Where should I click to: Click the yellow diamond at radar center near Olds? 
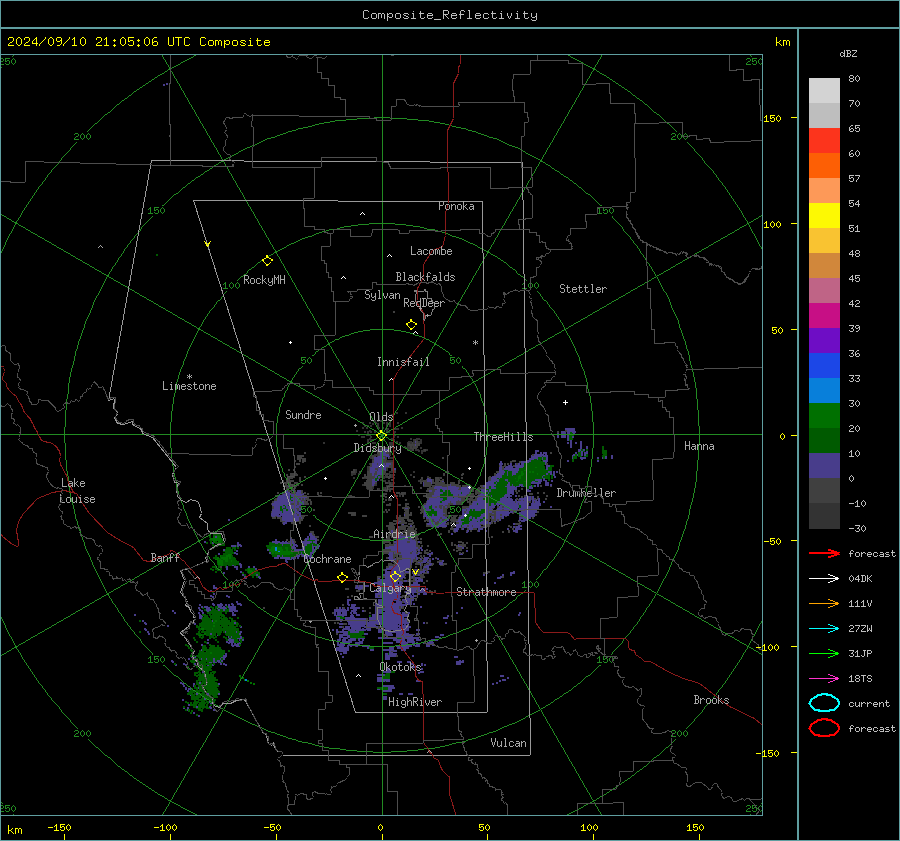click(381, 436)
